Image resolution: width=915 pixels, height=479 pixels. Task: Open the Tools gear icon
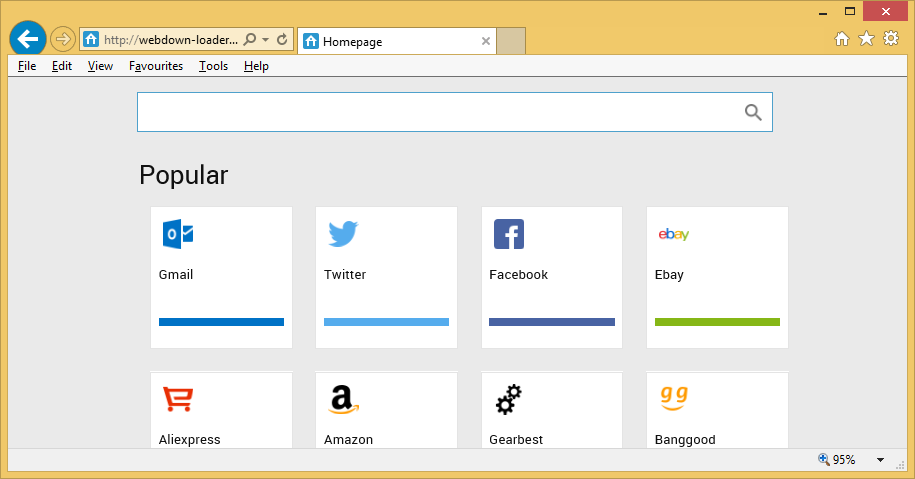point(891,39)
